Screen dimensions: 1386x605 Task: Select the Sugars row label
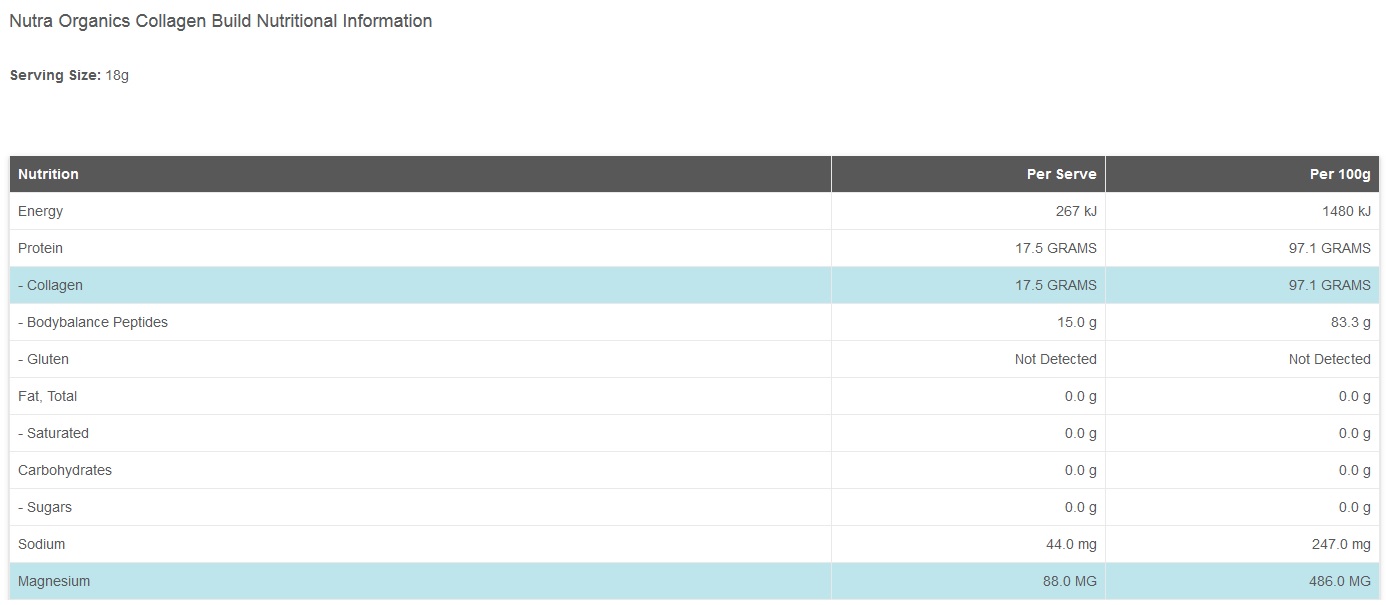coord(45,507)
